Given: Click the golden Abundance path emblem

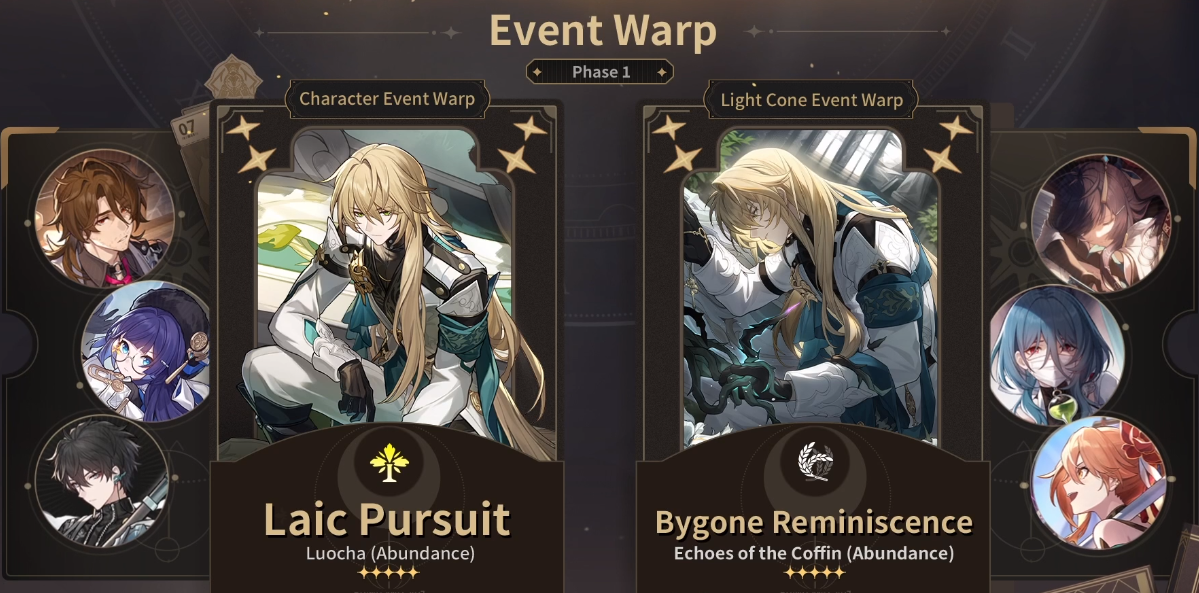Looking at the screenshot, I should pos(389,463).
